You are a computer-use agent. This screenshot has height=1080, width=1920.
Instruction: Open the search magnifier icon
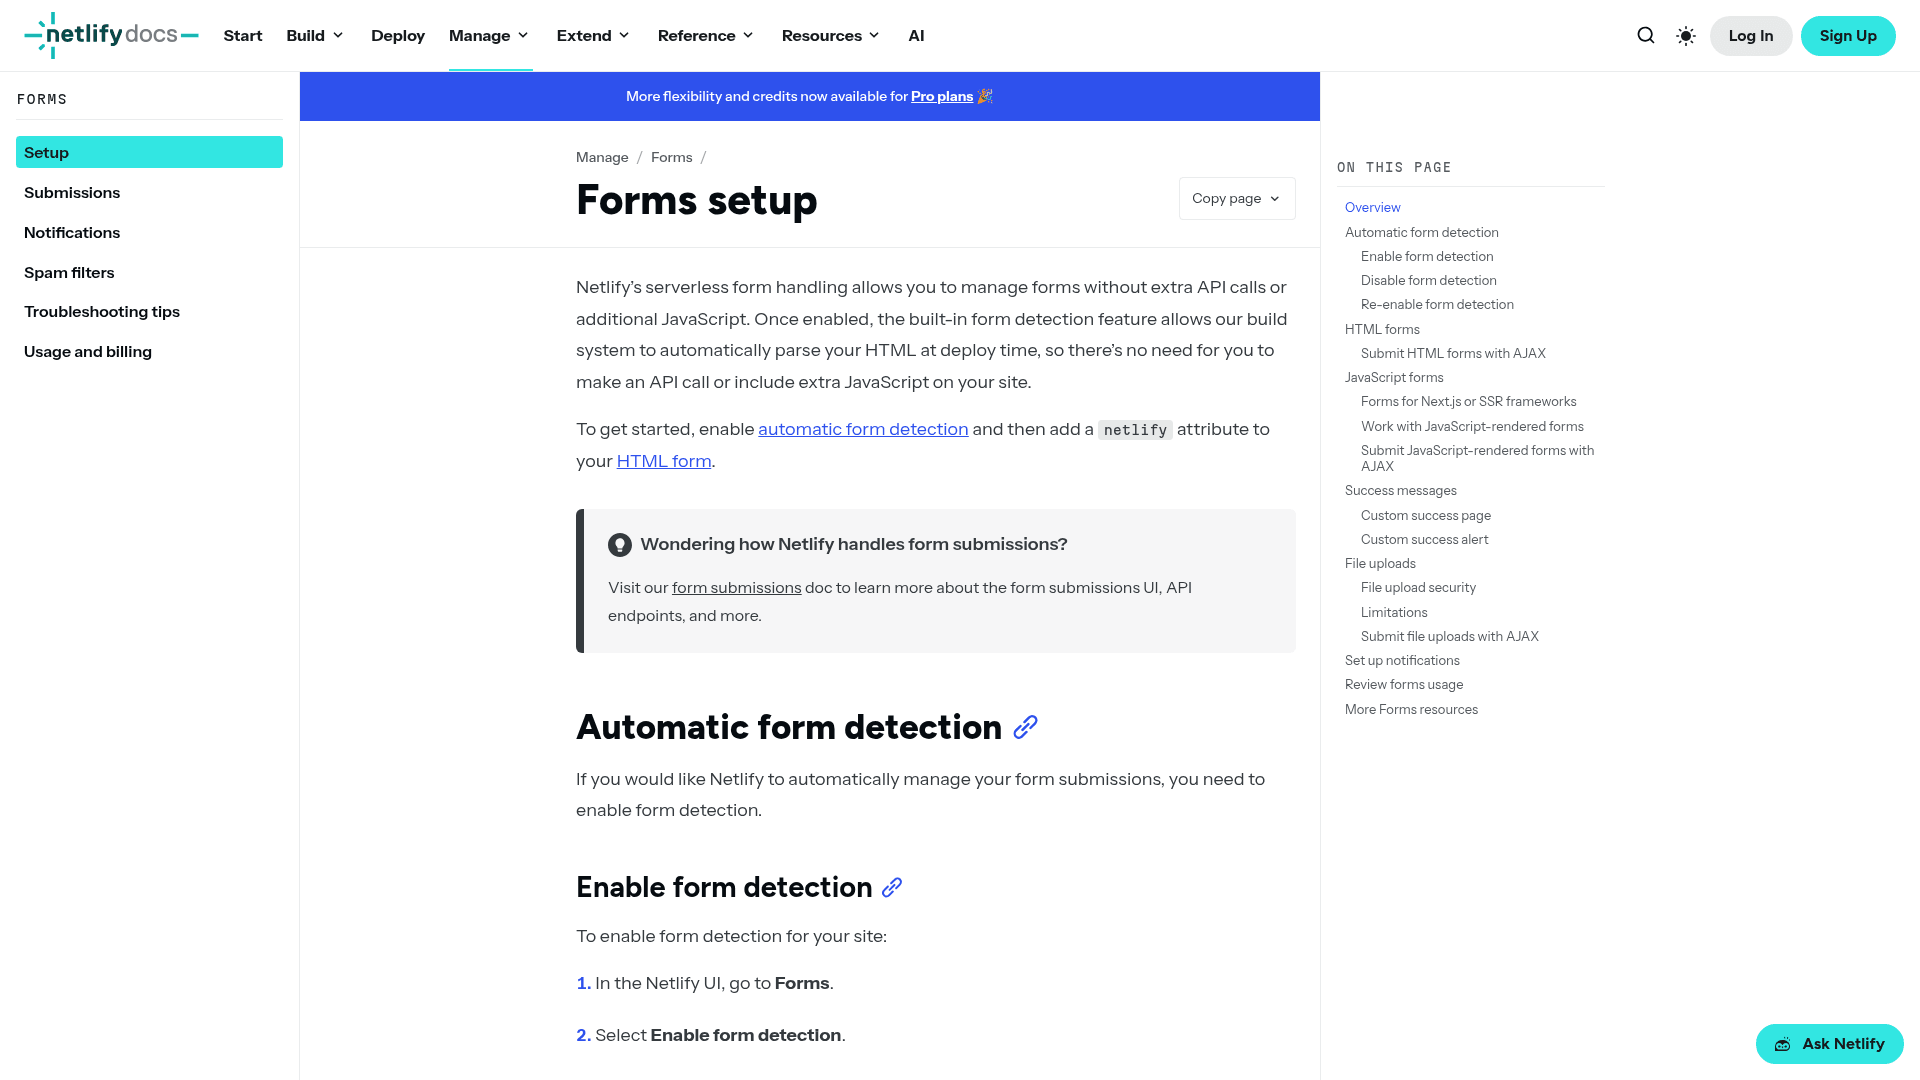point(1646,36)
